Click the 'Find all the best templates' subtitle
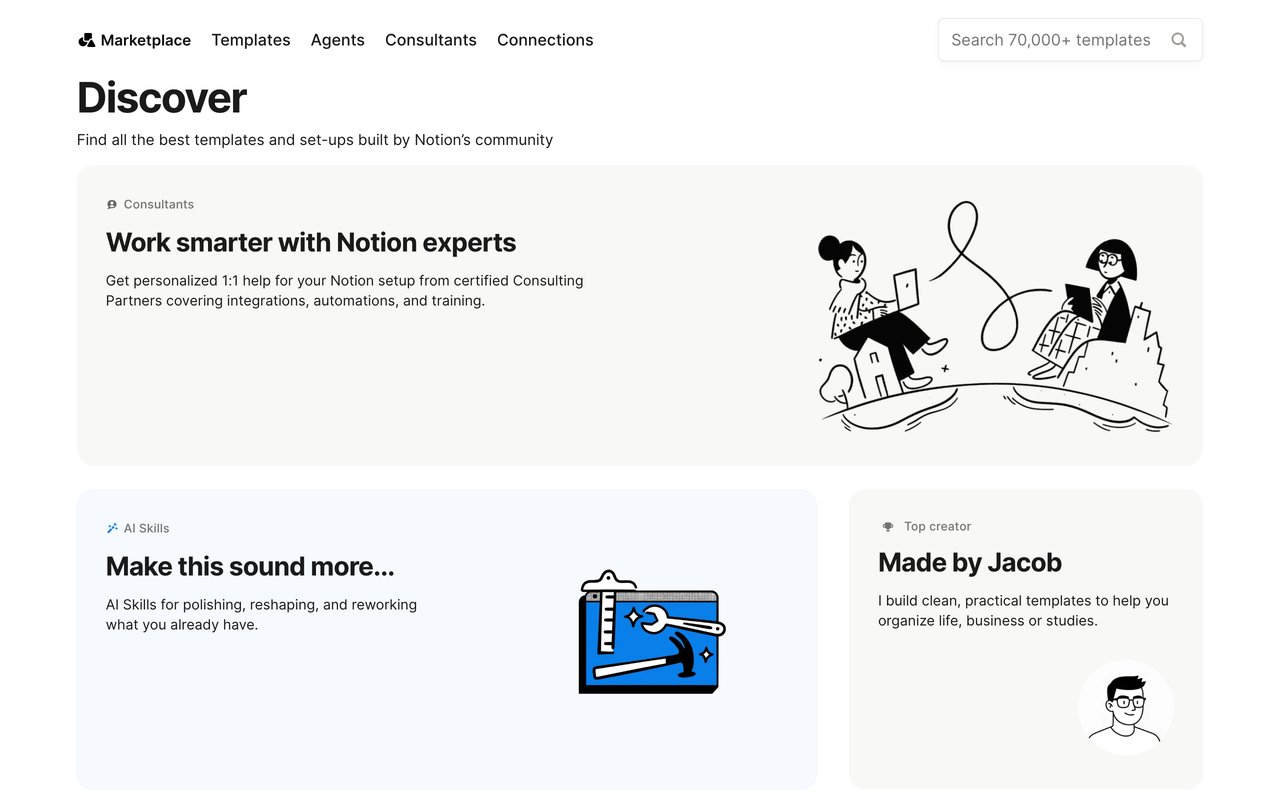 315,140
